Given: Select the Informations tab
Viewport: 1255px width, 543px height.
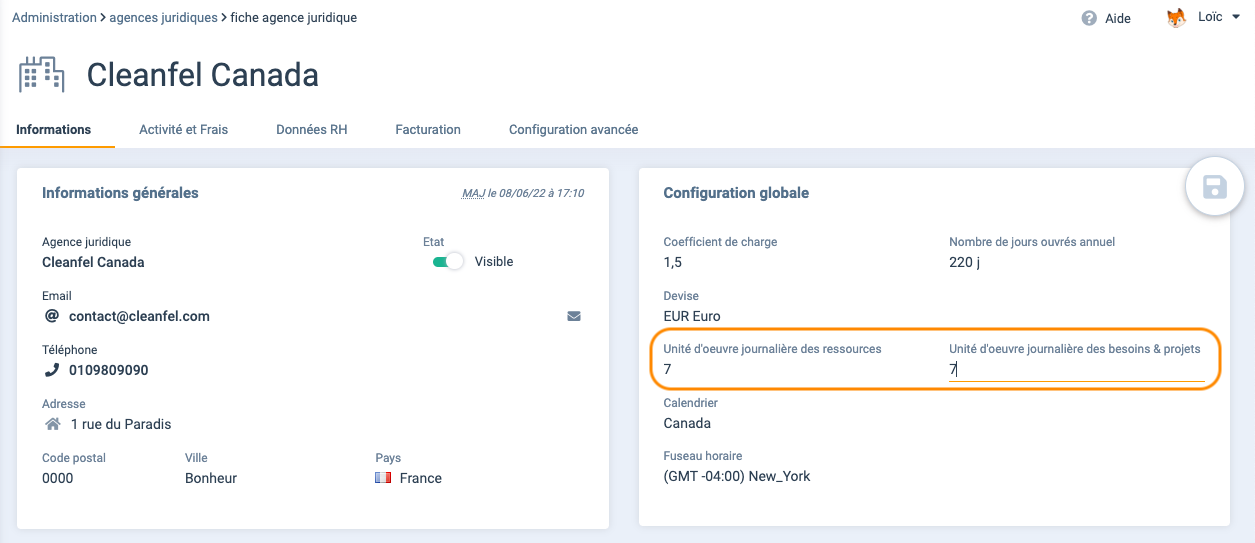Looking at the screenshot, I should pyautogui.click(x=54, y=129).
